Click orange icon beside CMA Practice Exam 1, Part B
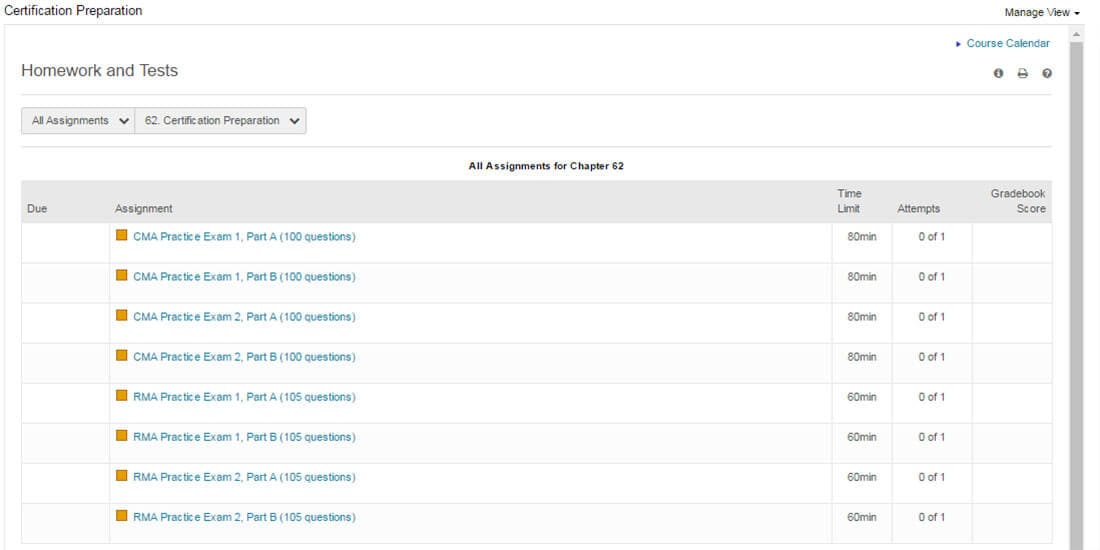 (x=122, y=276)
